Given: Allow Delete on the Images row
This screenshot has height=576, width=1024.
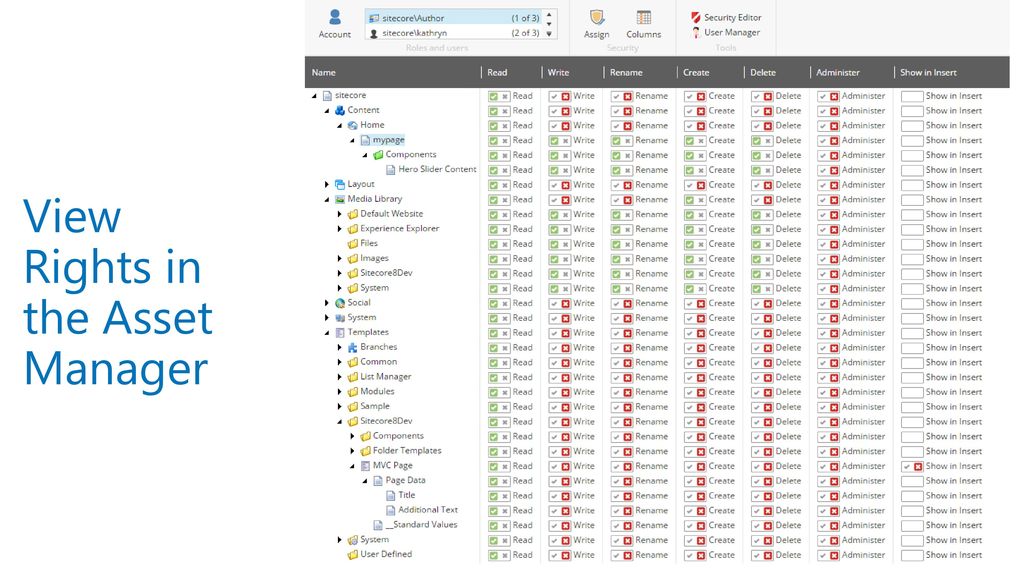Looking at the screenshot, I should [756, 259].
